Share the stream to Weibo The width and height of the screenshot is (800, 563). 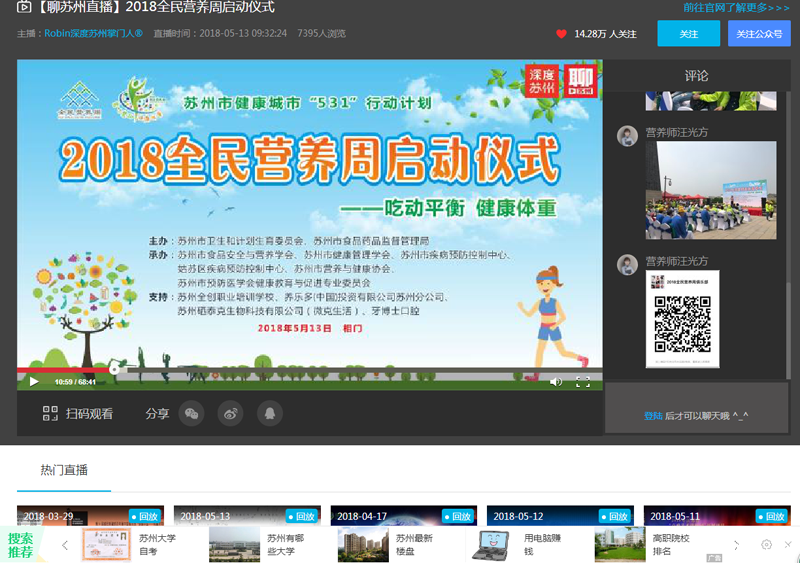pyautogui.click(x=230, y=413)
